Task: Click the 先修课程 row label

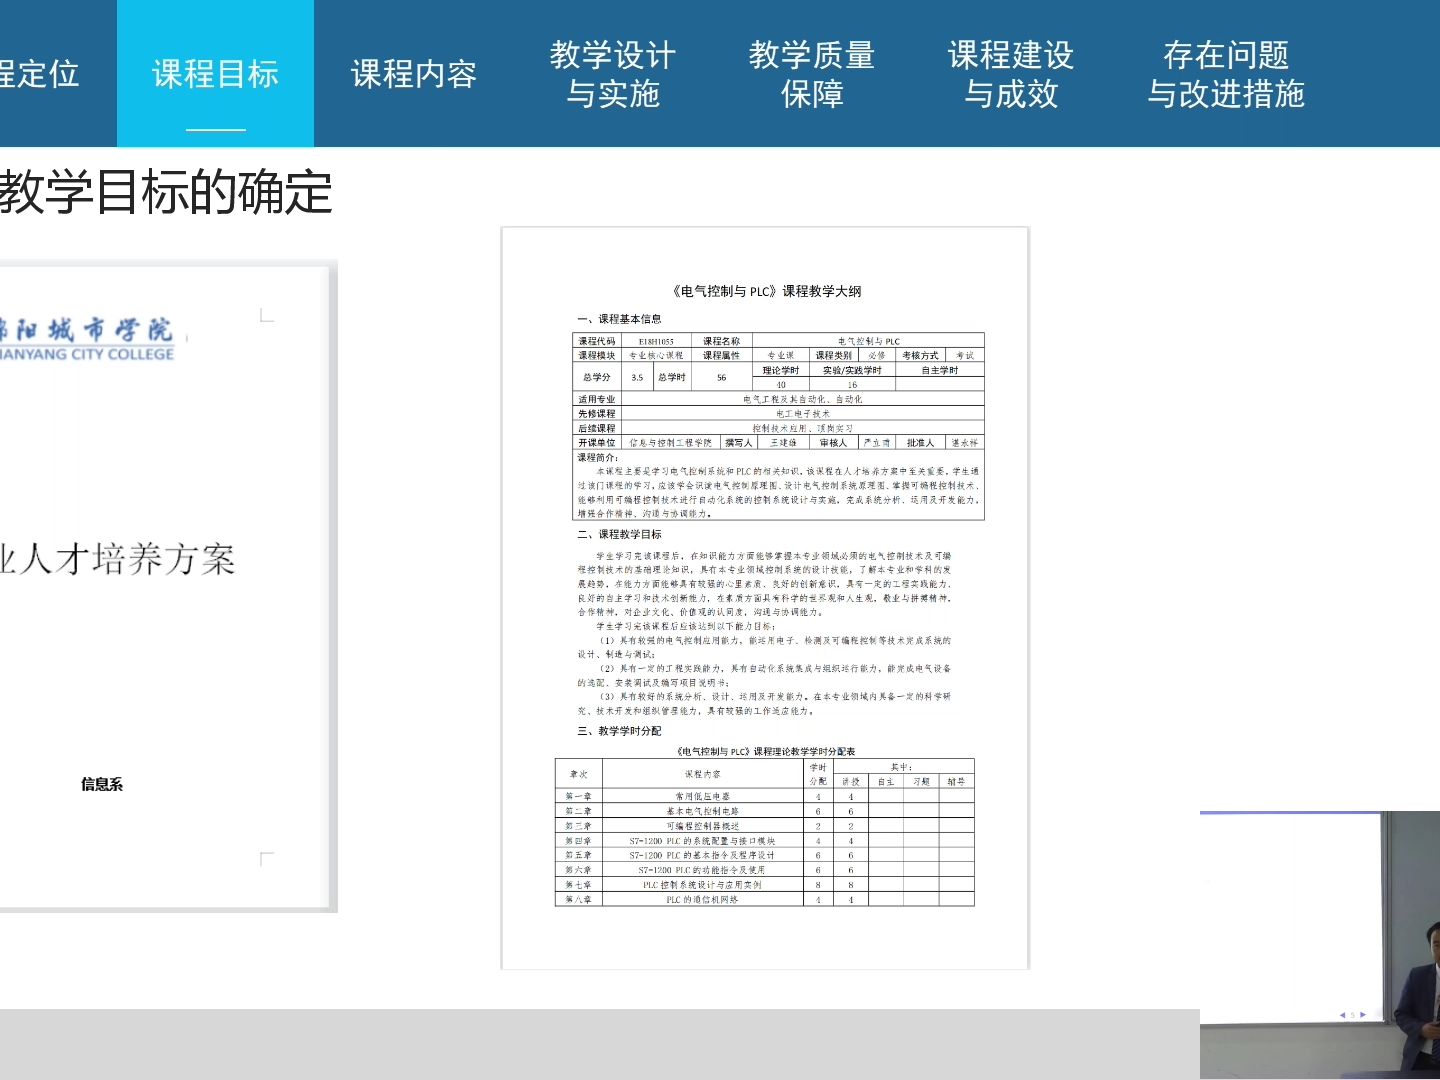Action: [597, 413]
